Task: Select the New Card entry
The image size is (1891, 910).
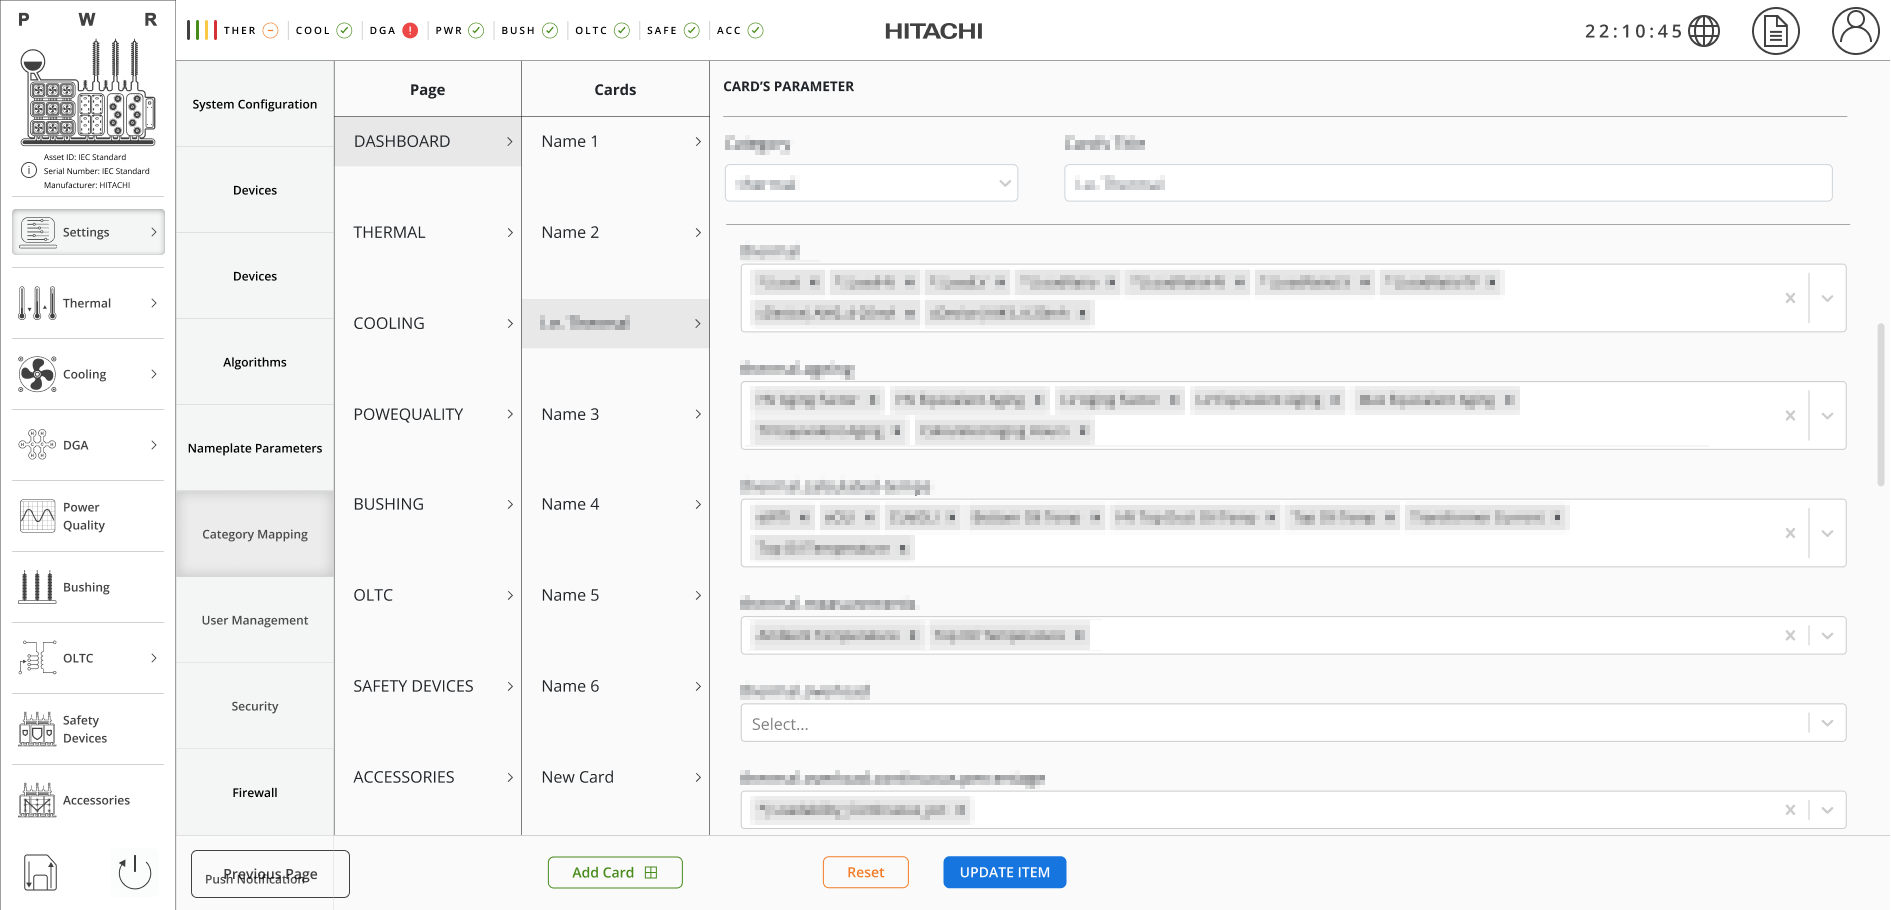Action: tap(616, 777)
